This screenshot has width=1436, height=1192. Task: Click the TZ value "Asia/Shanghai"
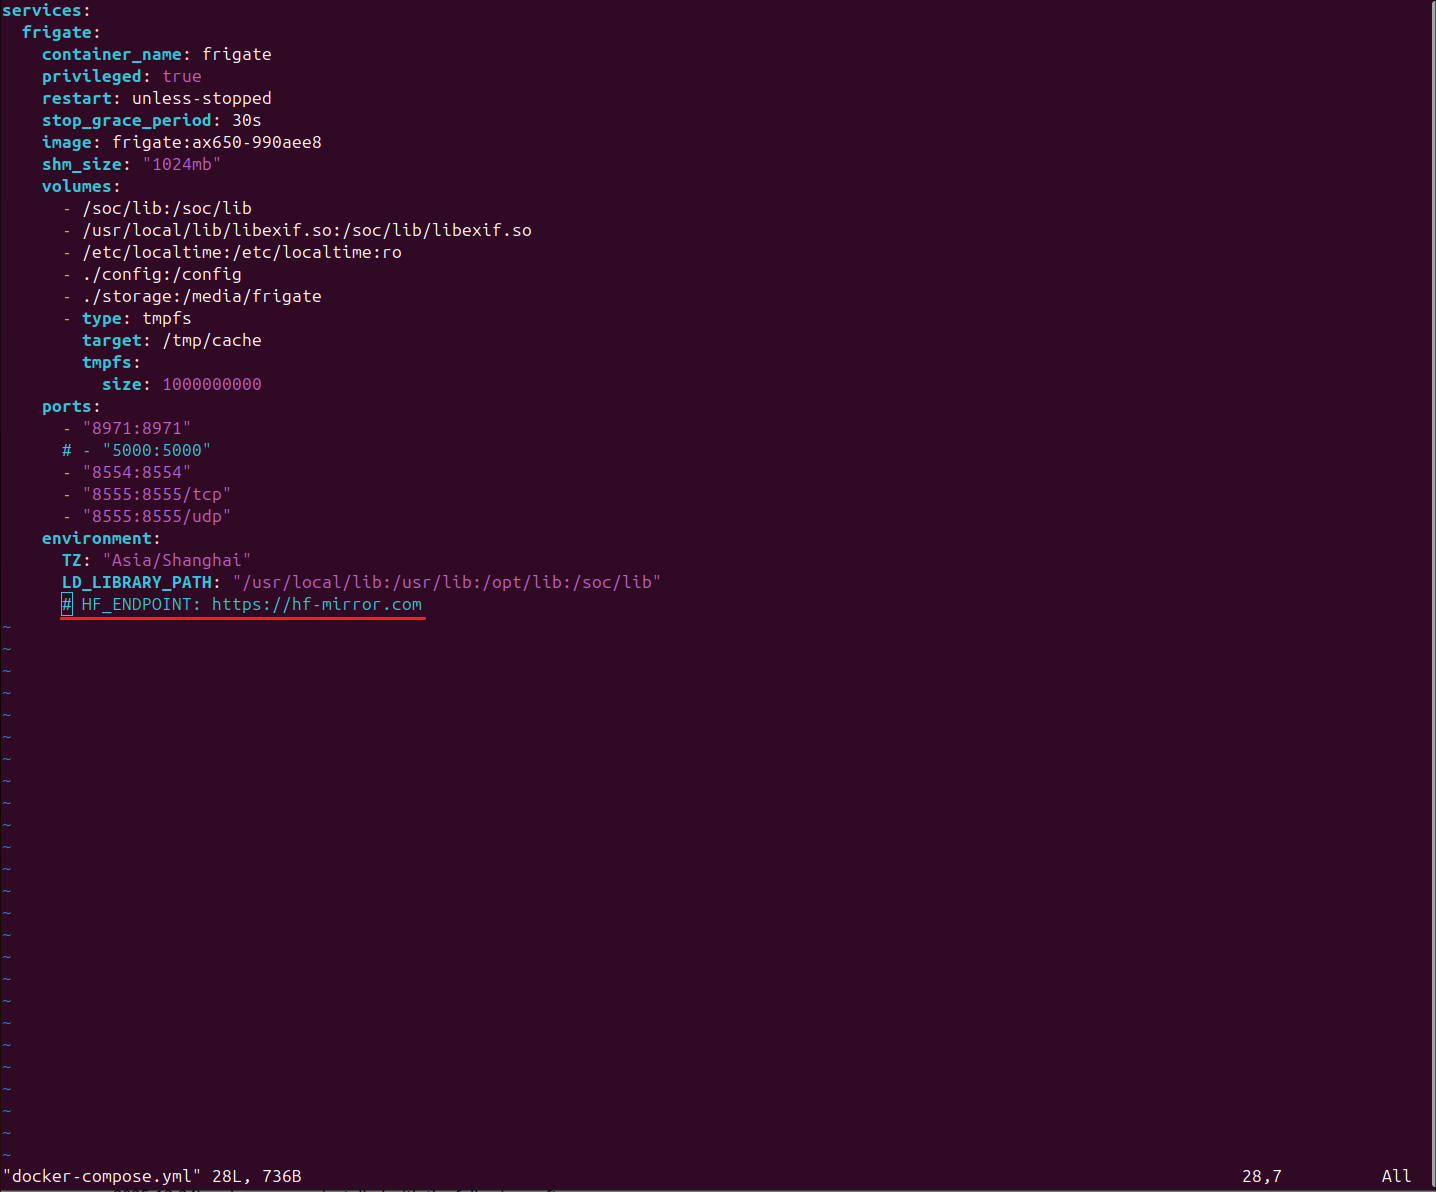(176, 561)
